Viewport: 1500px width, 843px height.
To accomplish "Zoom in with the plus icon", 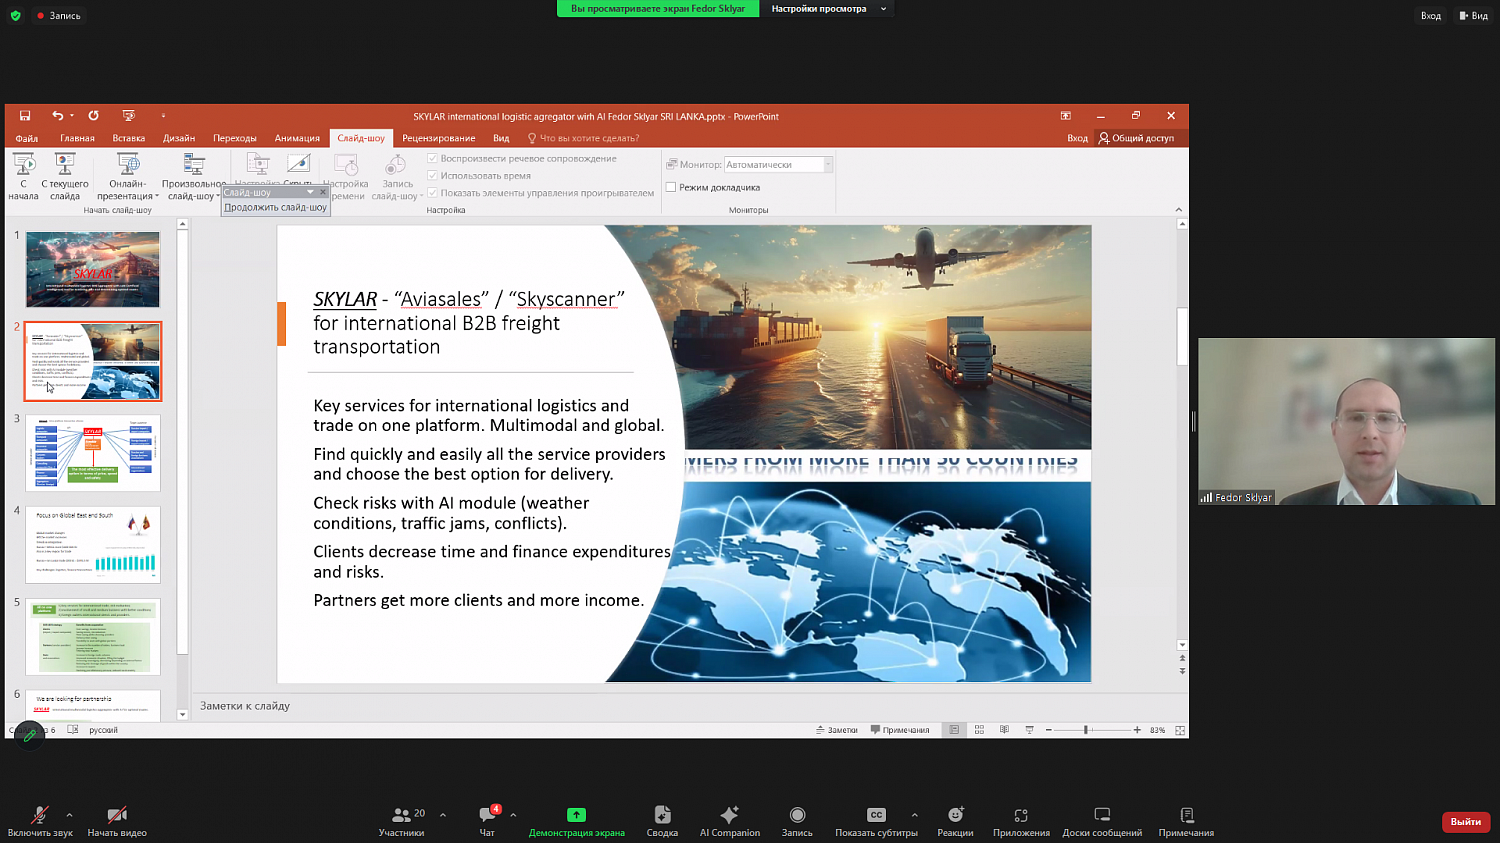I will point(1137,730).
